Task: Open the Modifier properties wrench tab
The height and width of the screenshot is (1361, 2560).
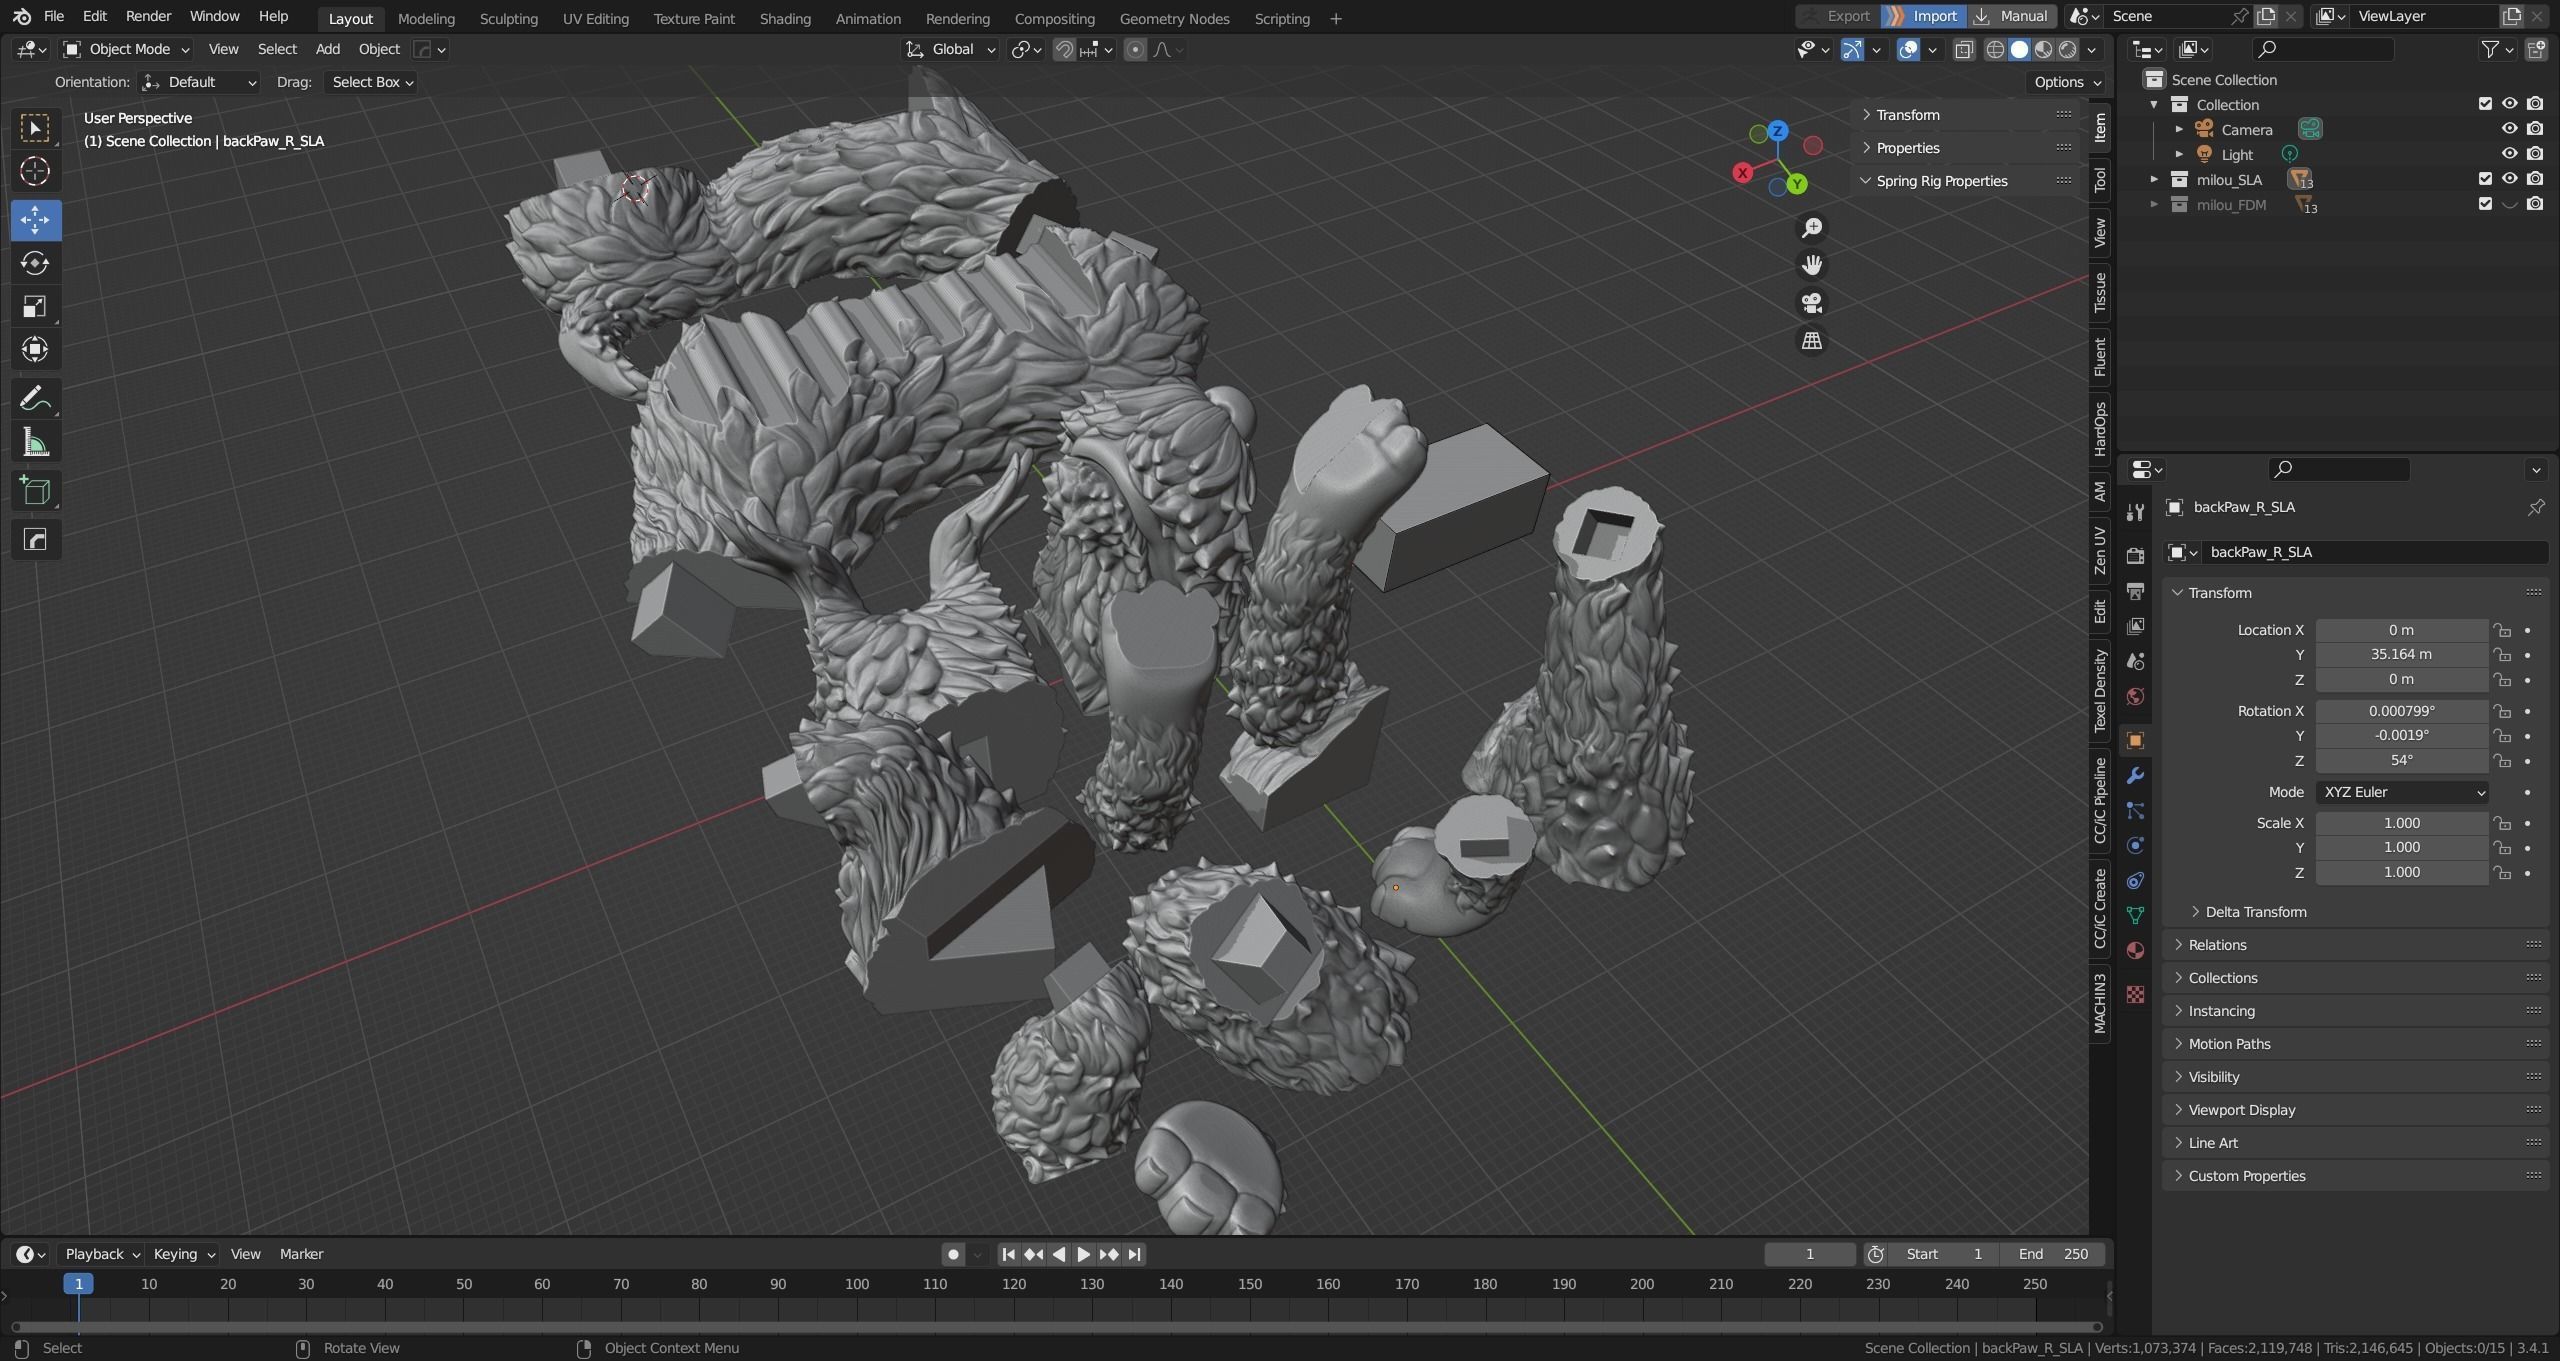Action: pyautogui.click(x=2135, y=776)
